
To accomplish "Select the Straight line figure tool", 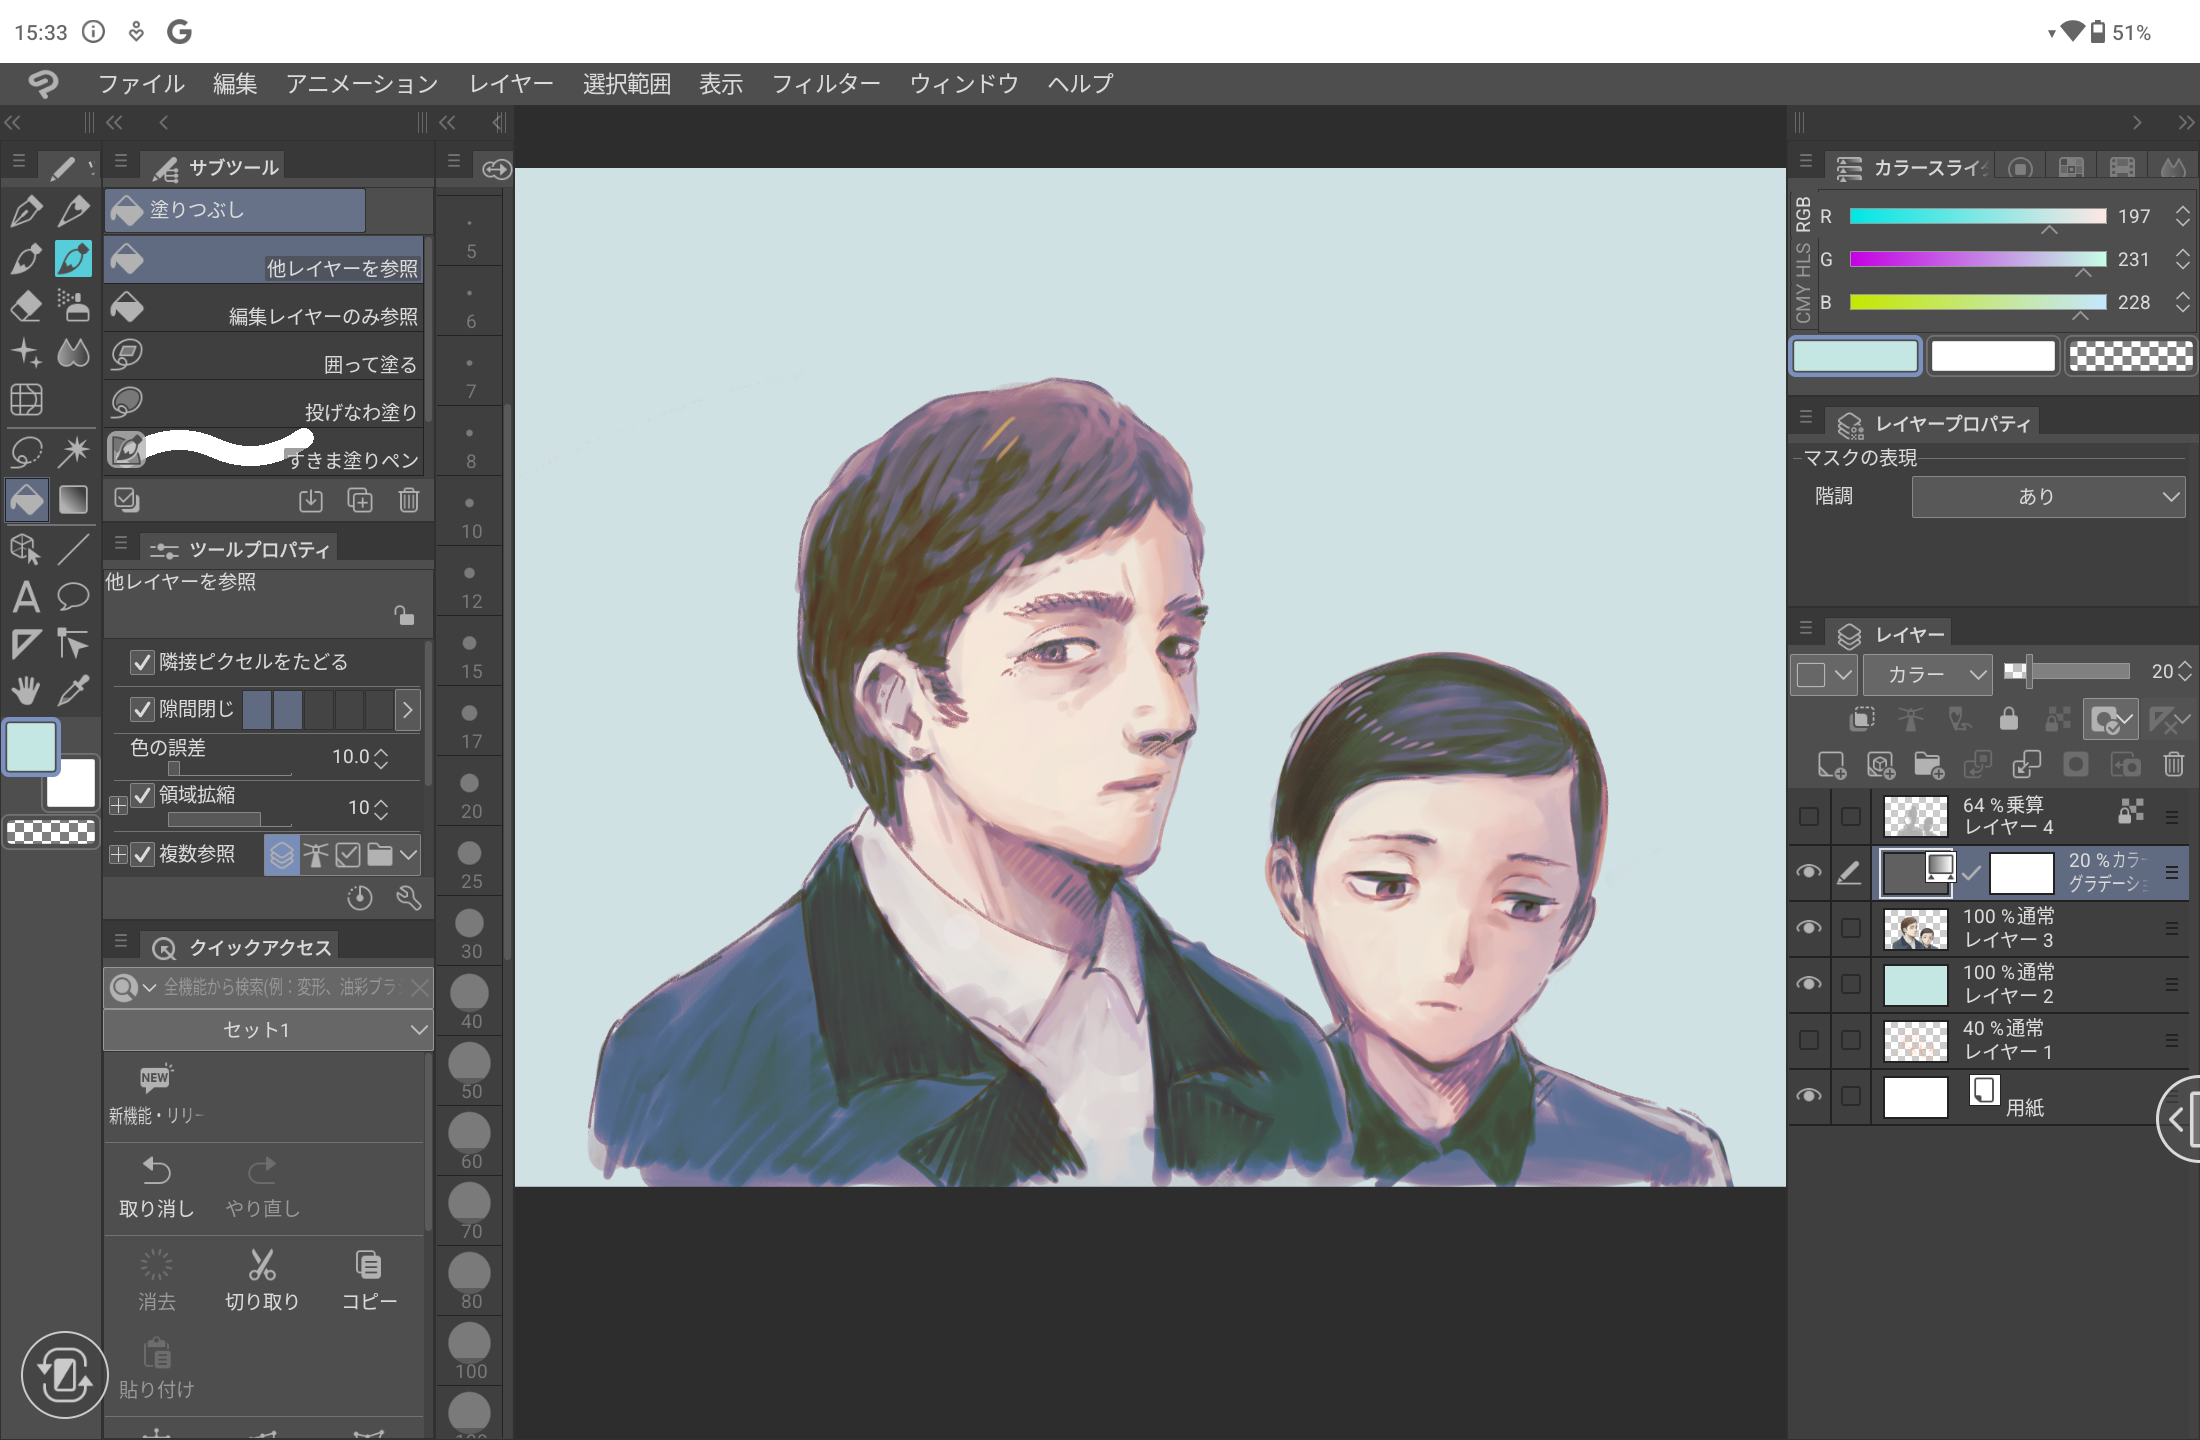I will click(x=73, y=548).
